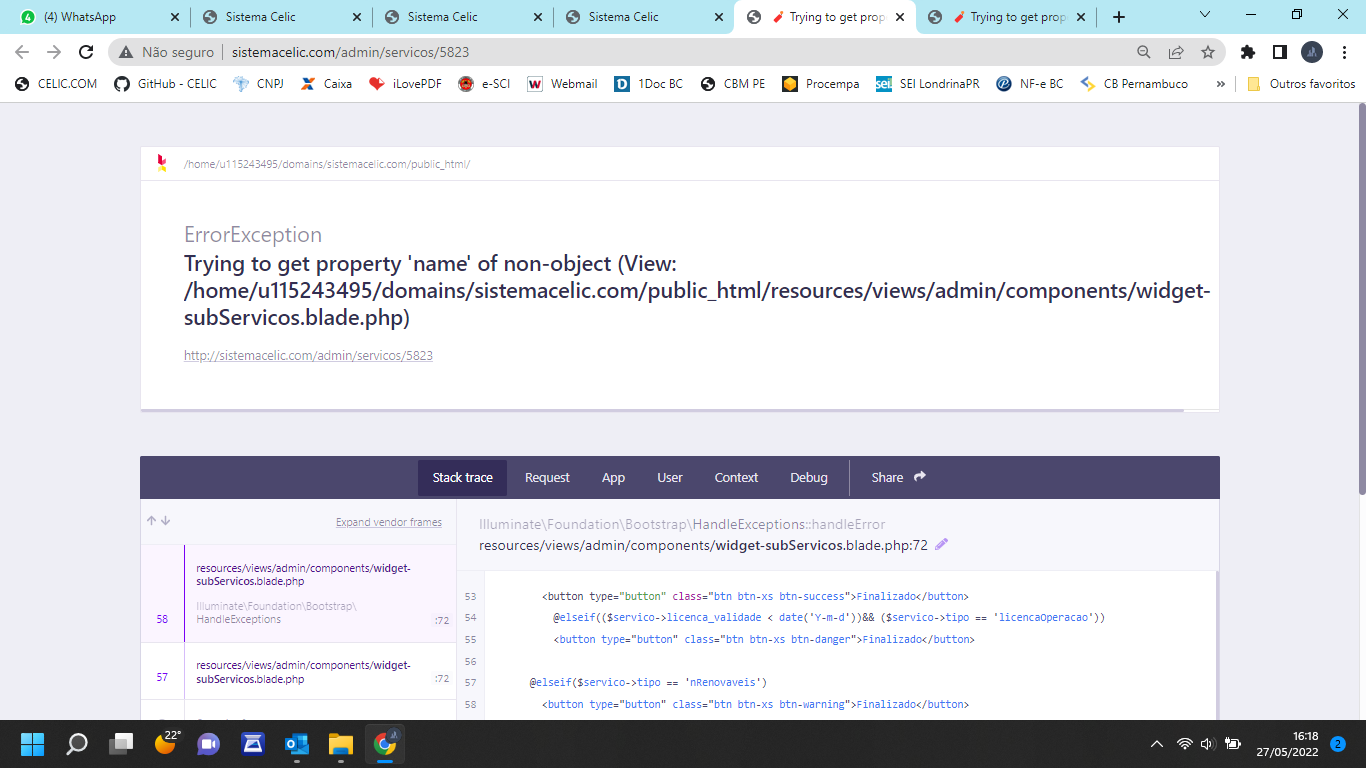The width and height of the screenshot is (1366, 768).
Task: Click code line 54 with @elseif licenca_validade
Action: [x=829, y=617]
